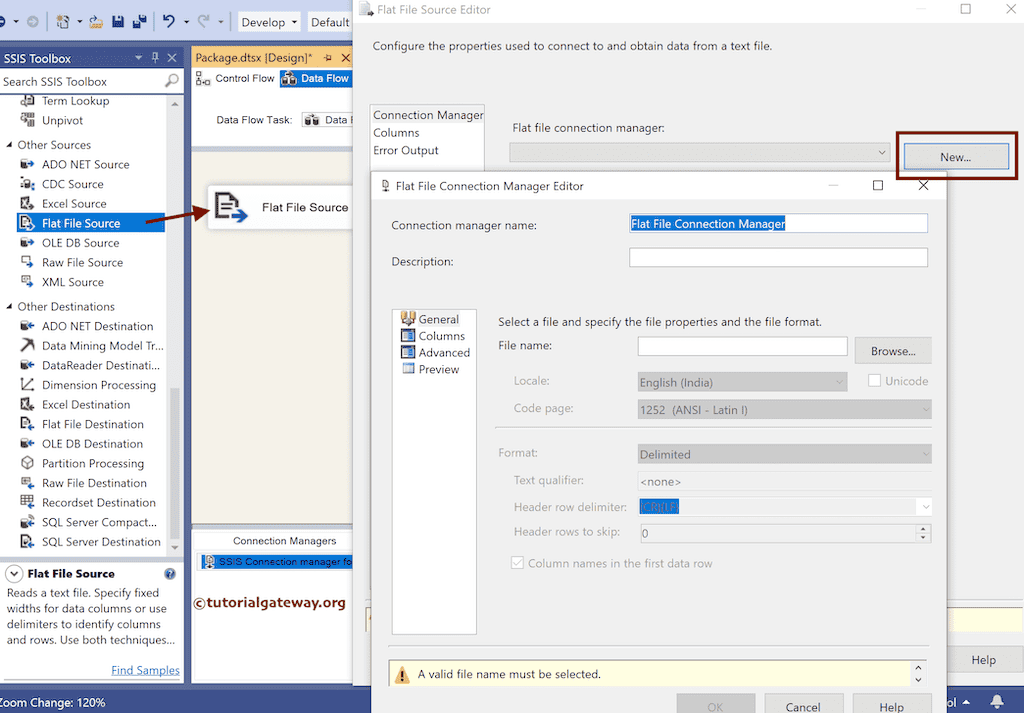Toggle Column names in the first data row
Image resolution: width=1024 pixels, height=713 pixels.
click(517, 563)
